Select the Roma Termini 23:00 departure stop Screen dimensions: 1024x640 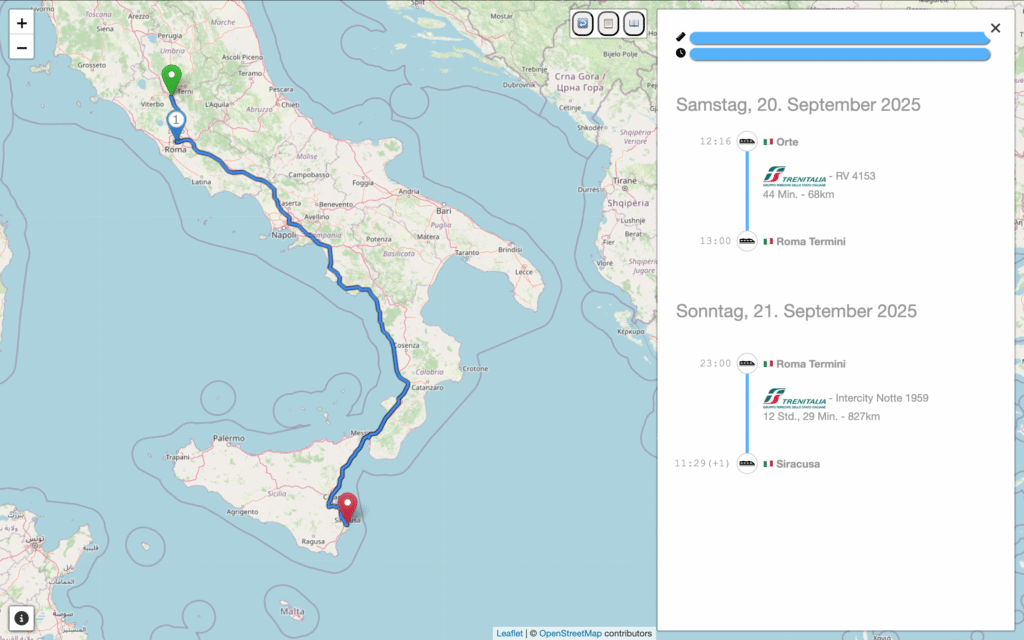tap(810, 364)
